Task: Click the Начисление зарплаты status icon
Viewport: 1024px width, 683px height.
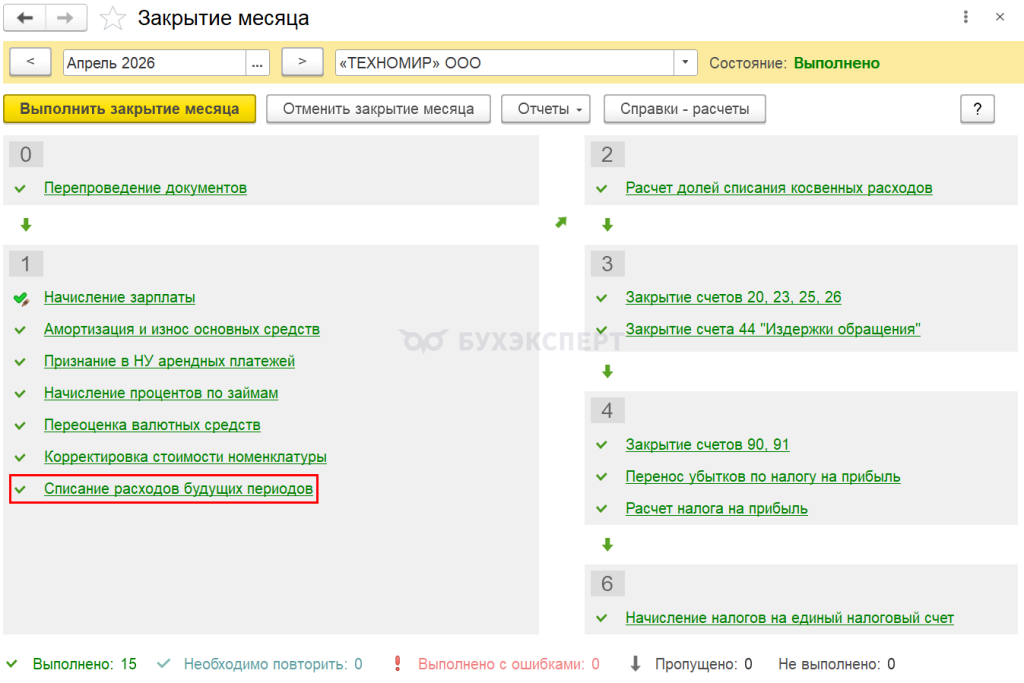Action: 21,298
